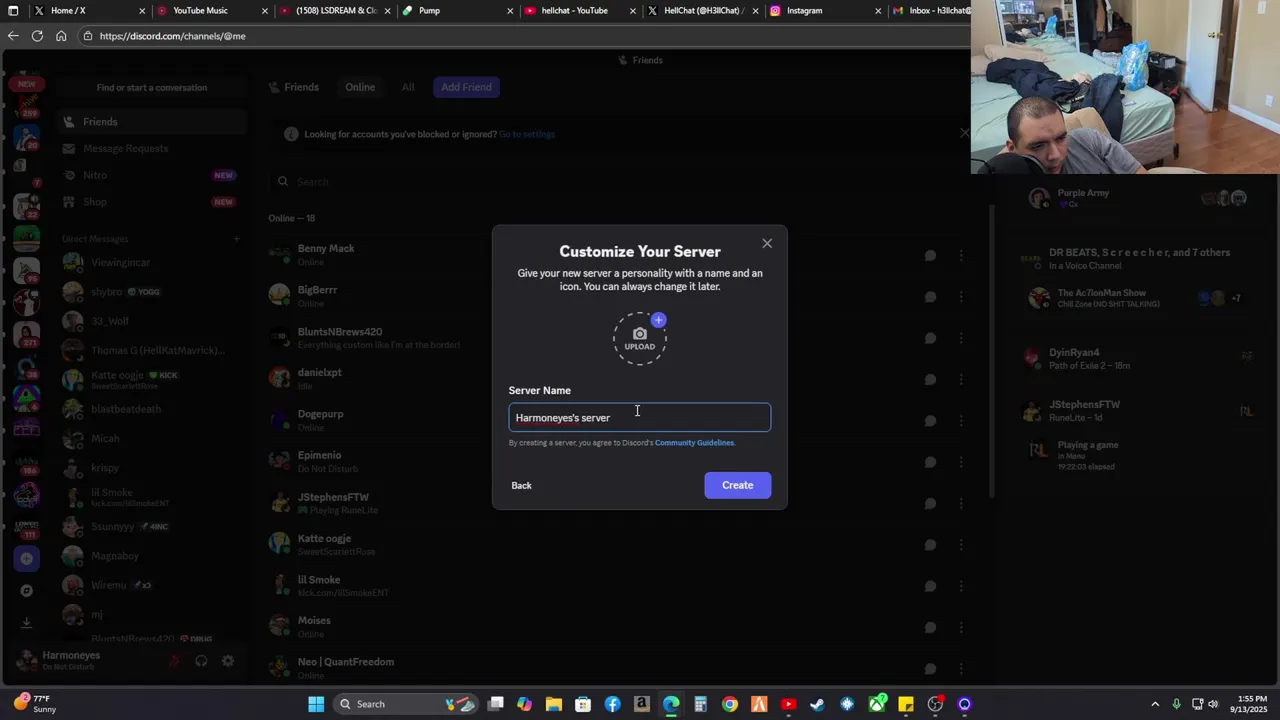
Task: Open Discord Shop
Action: [x=151, y=202]
